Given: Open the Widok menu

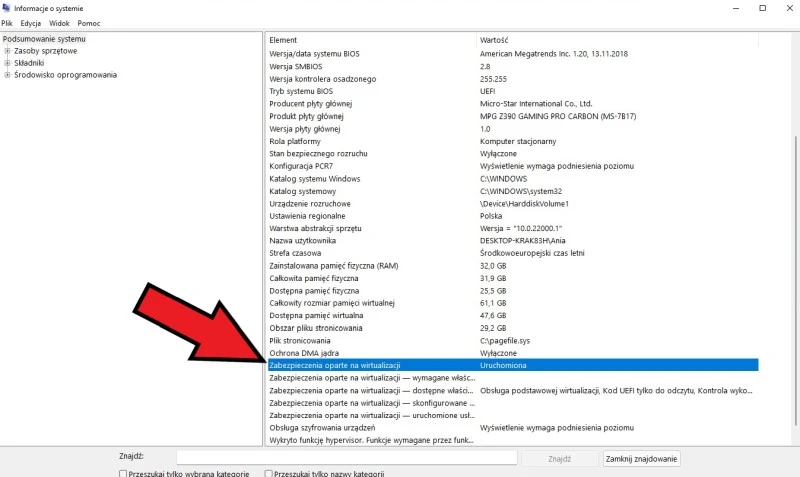Looking at the screenshot, I should click(x=59, y=23).
